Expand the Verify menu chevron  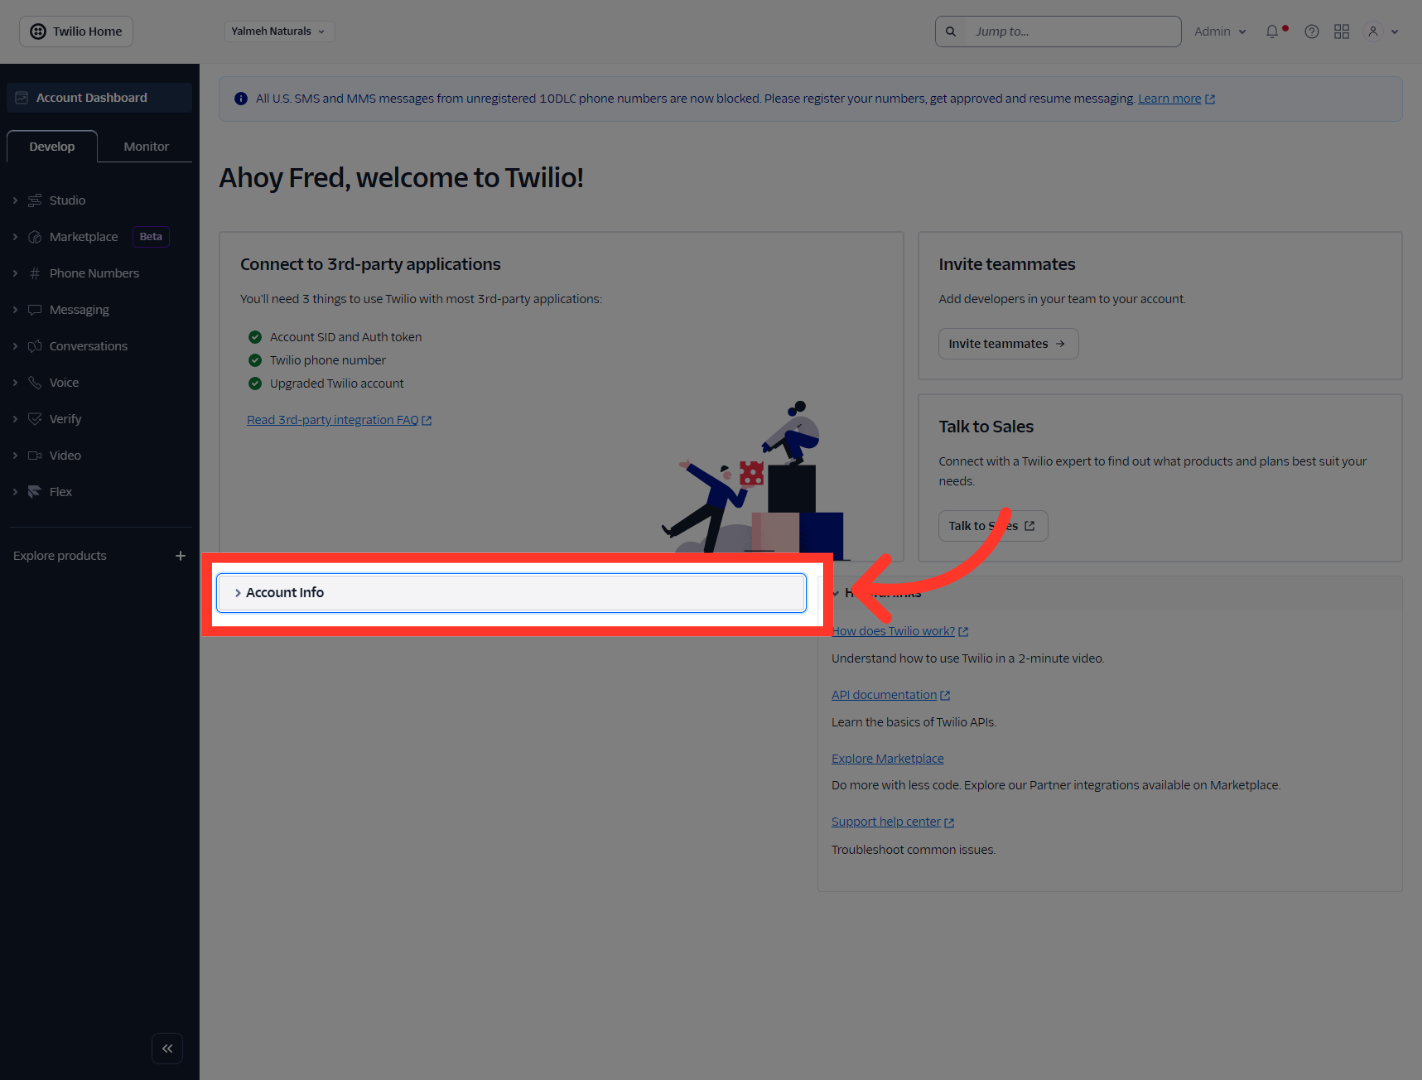tap(15, 419)
